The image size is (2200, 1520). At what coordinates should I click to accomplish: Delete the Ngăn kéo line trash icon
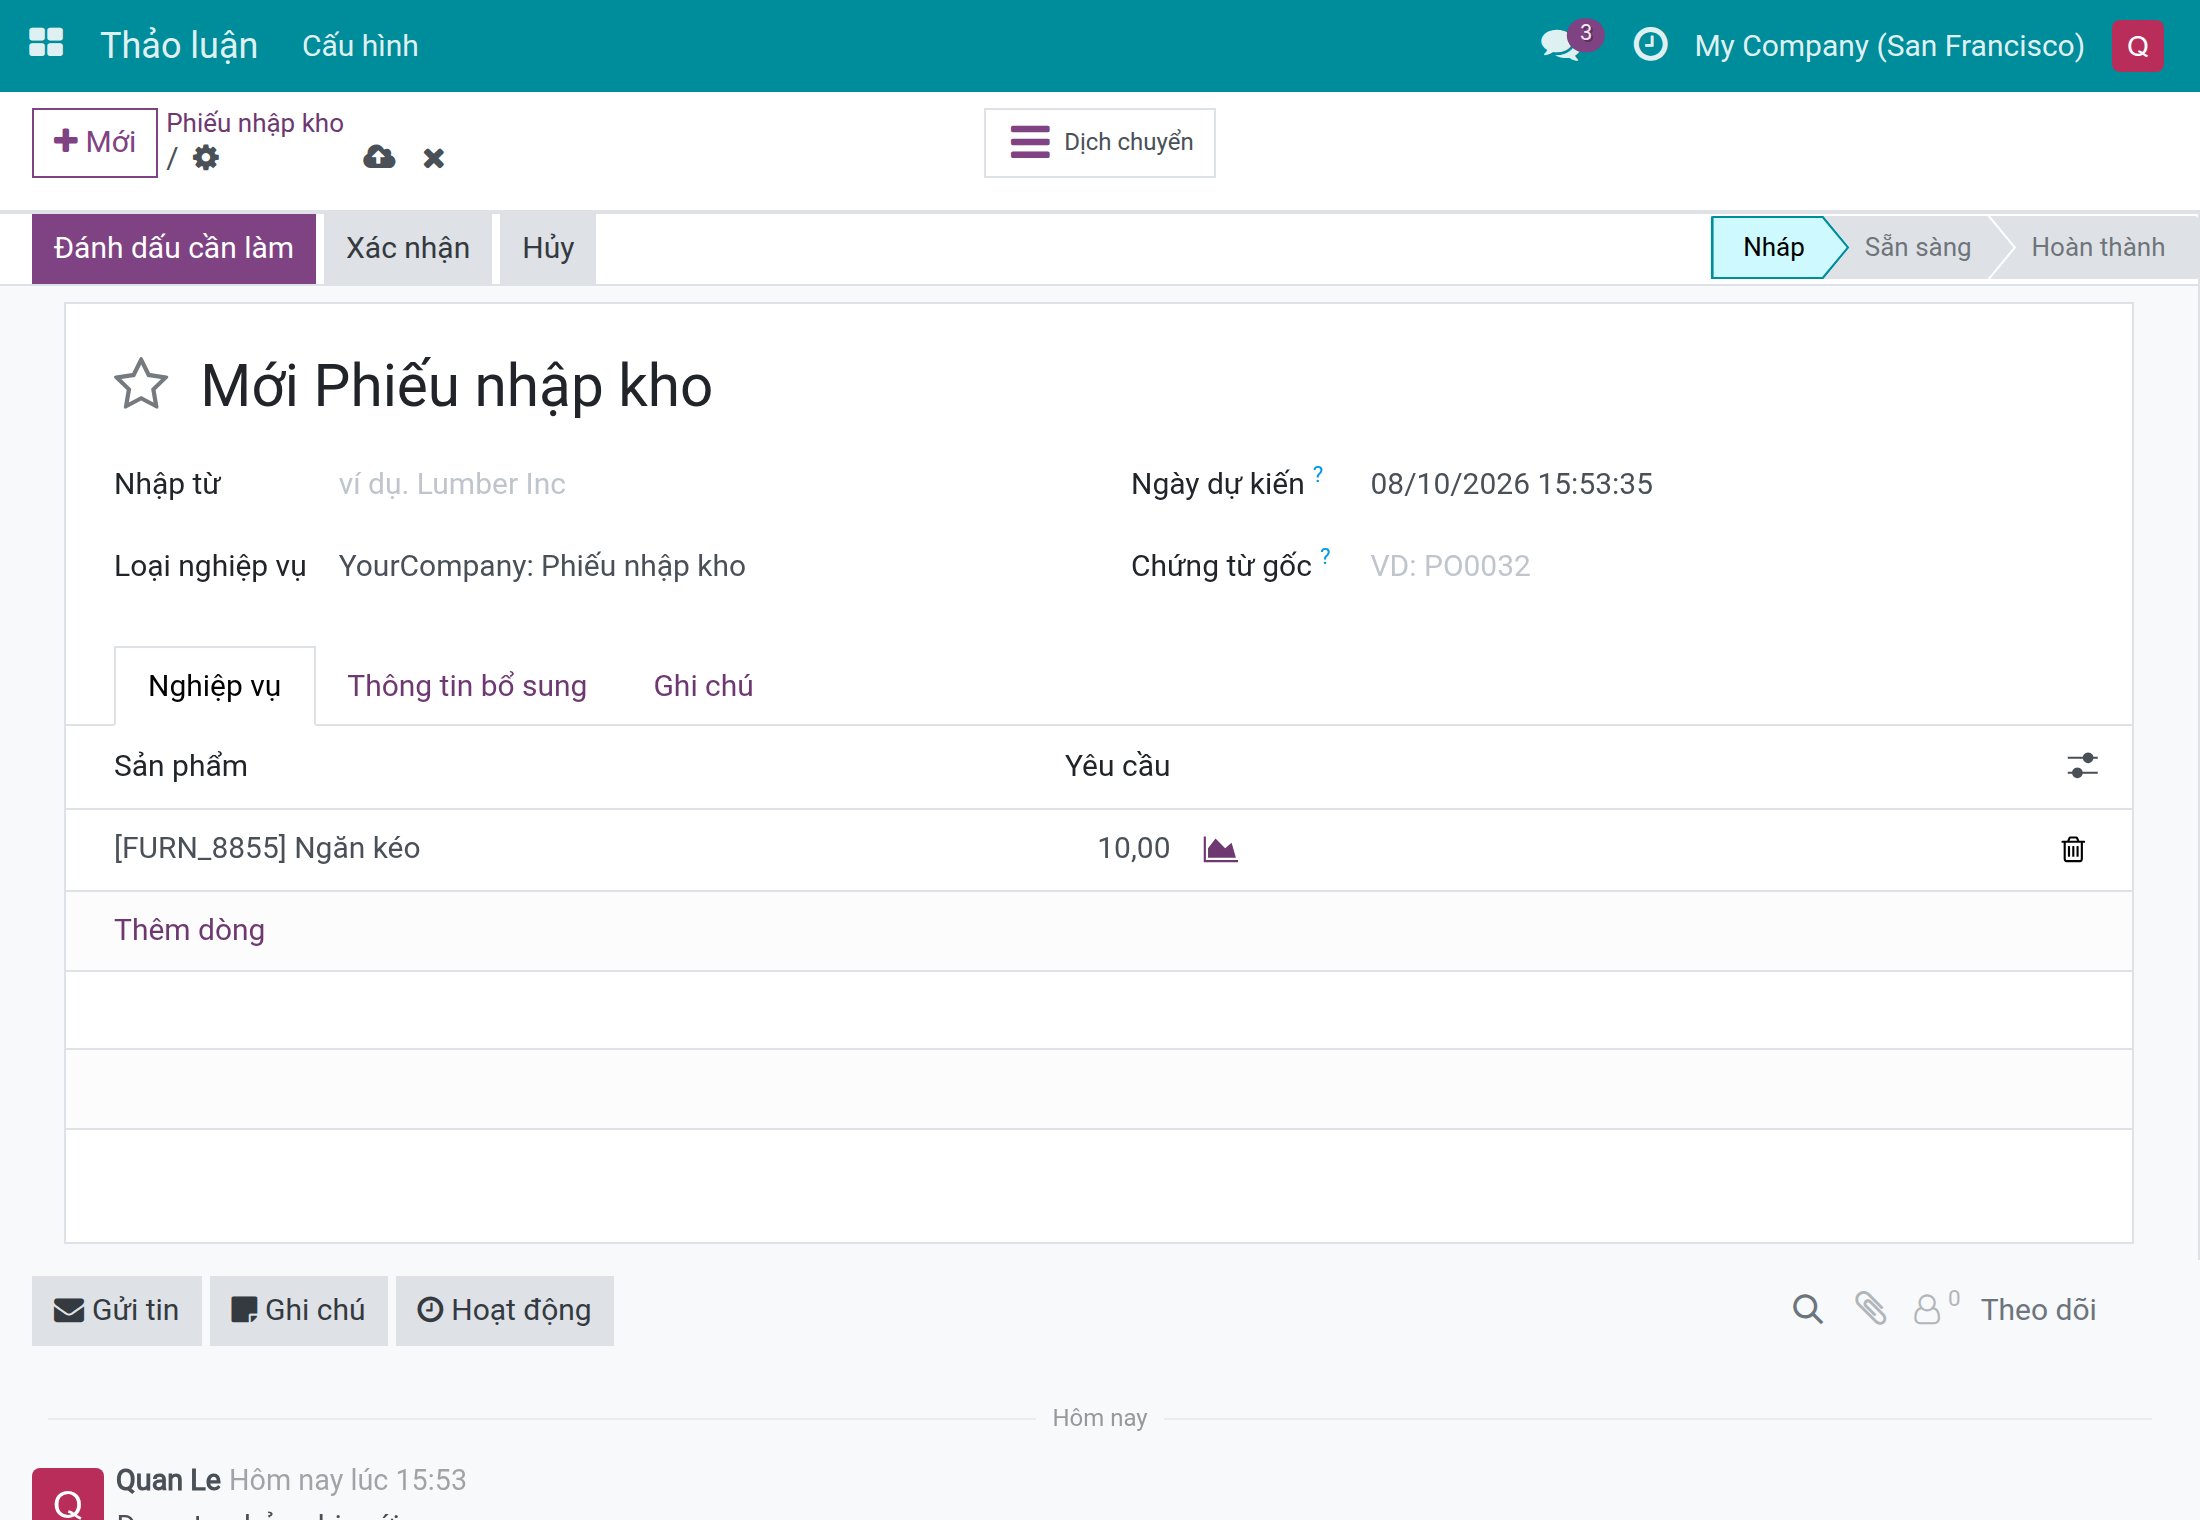point(2073,849)
